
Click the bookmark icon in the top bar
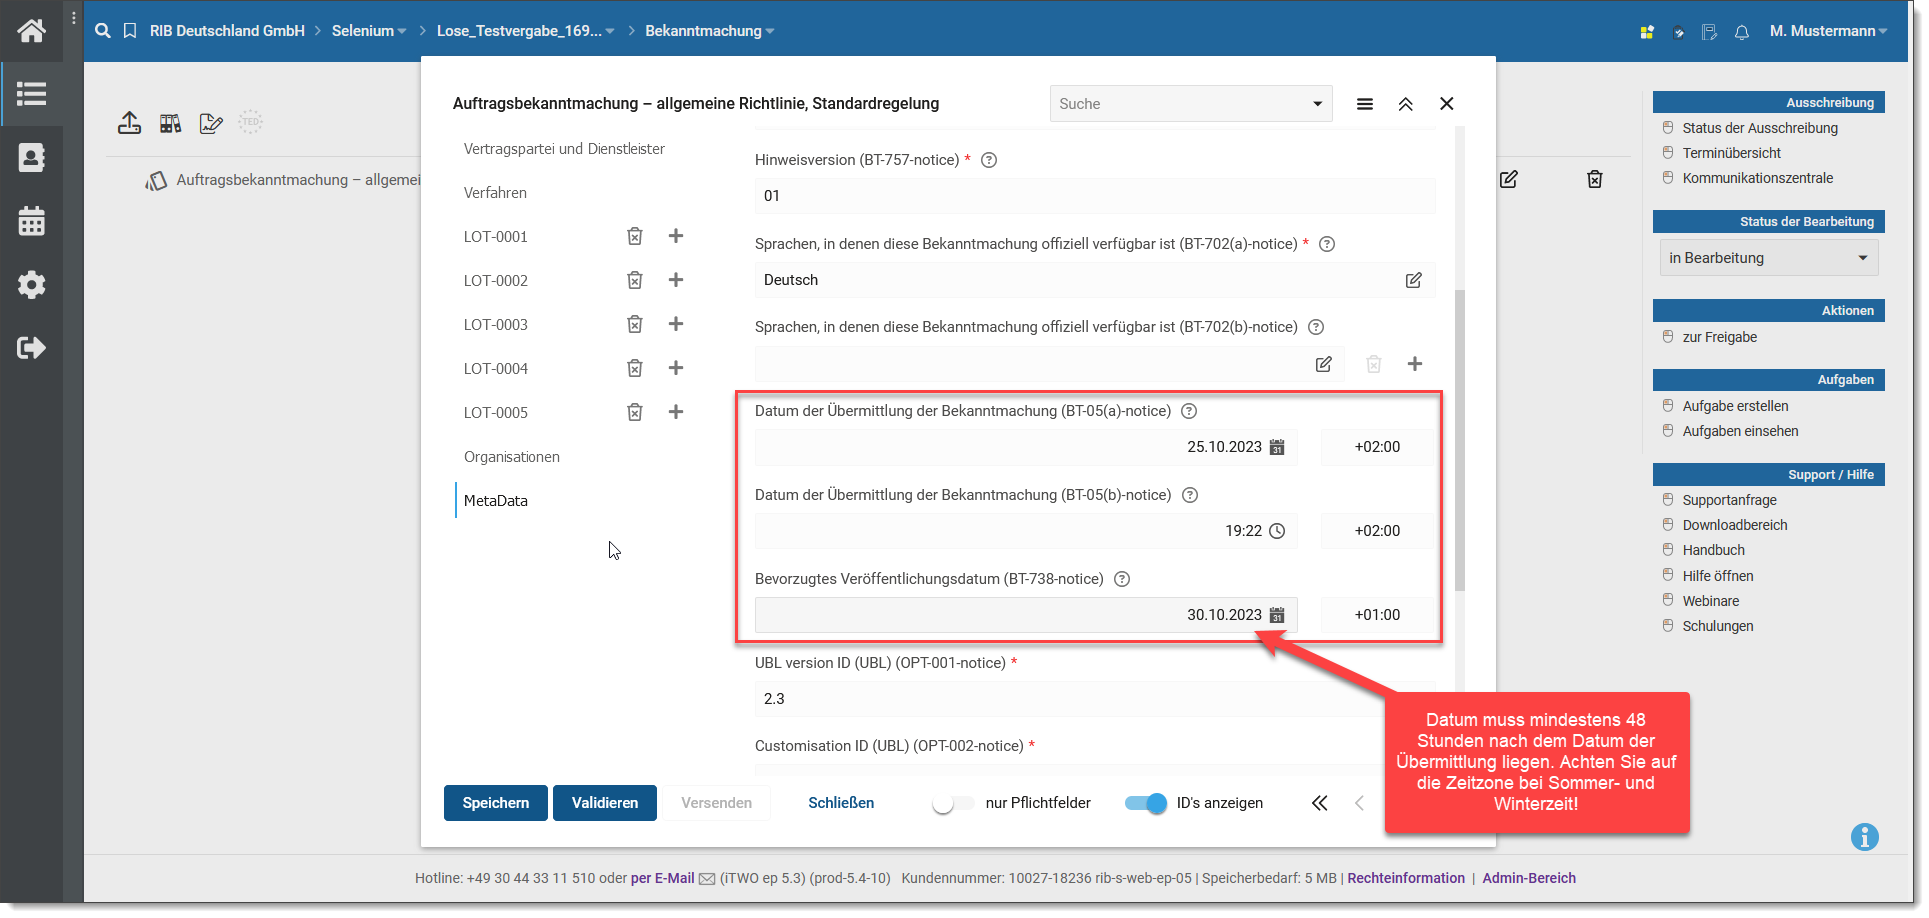130,31
